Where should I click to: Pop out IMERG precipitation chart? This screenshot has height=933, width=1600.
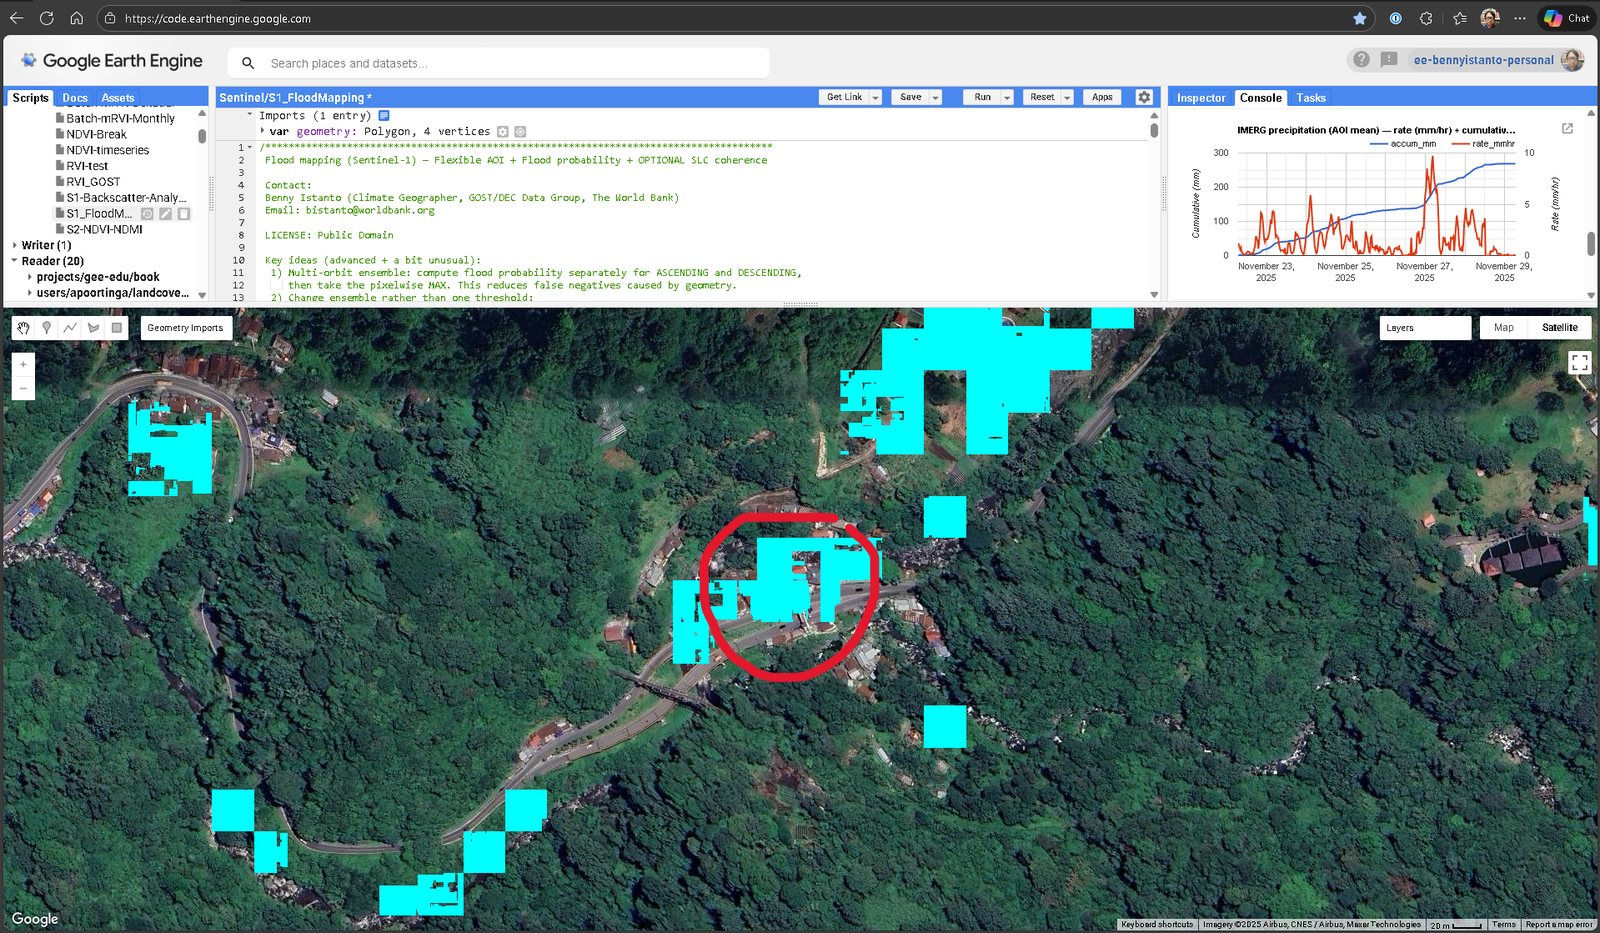tap(1567, 129)
